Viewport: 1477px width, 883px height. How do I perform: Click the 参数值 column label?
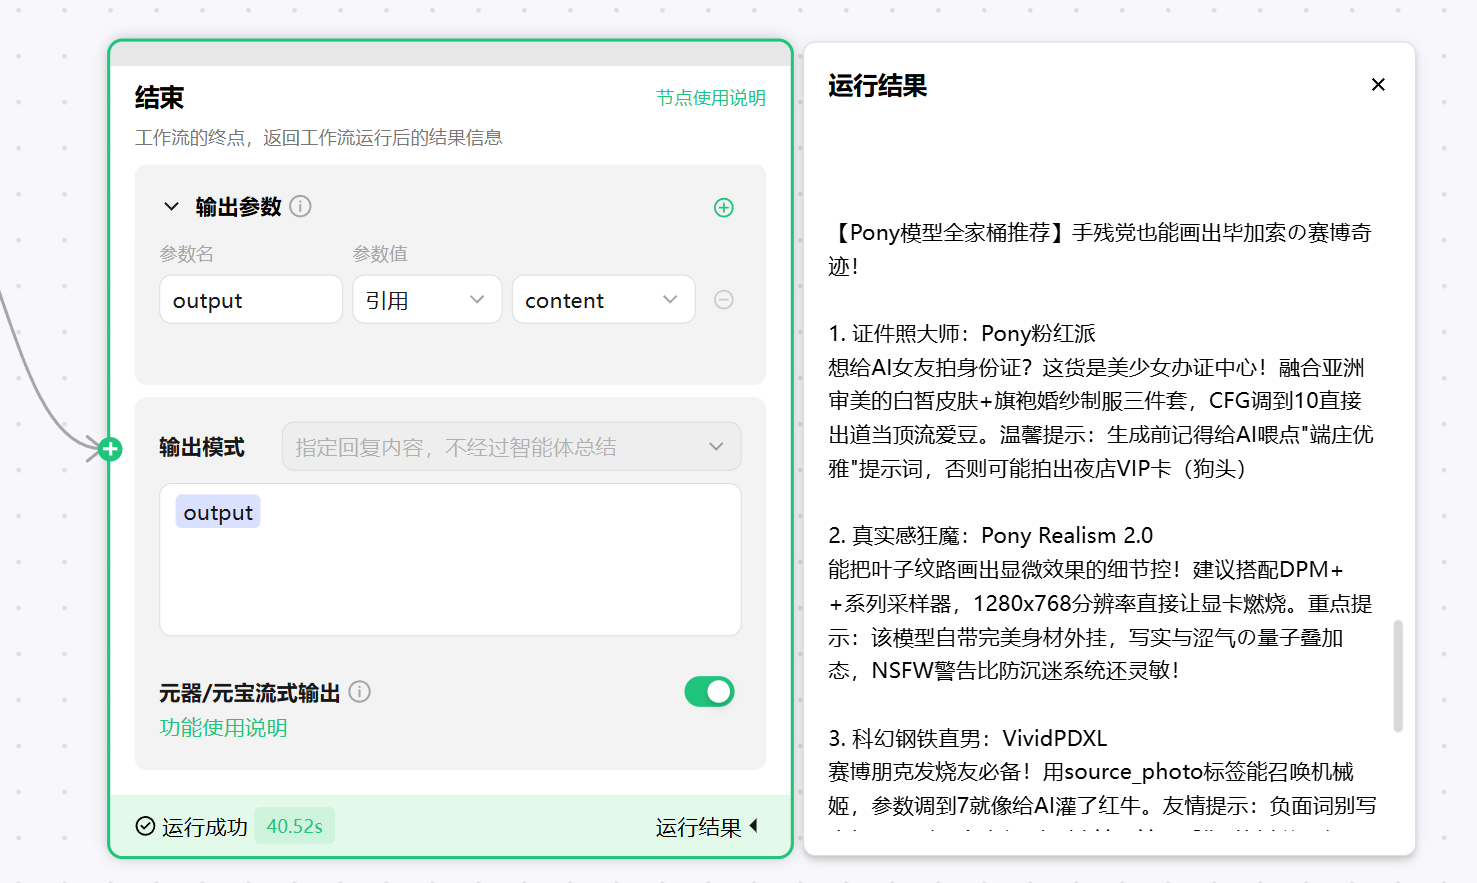(x=380, y=254)
